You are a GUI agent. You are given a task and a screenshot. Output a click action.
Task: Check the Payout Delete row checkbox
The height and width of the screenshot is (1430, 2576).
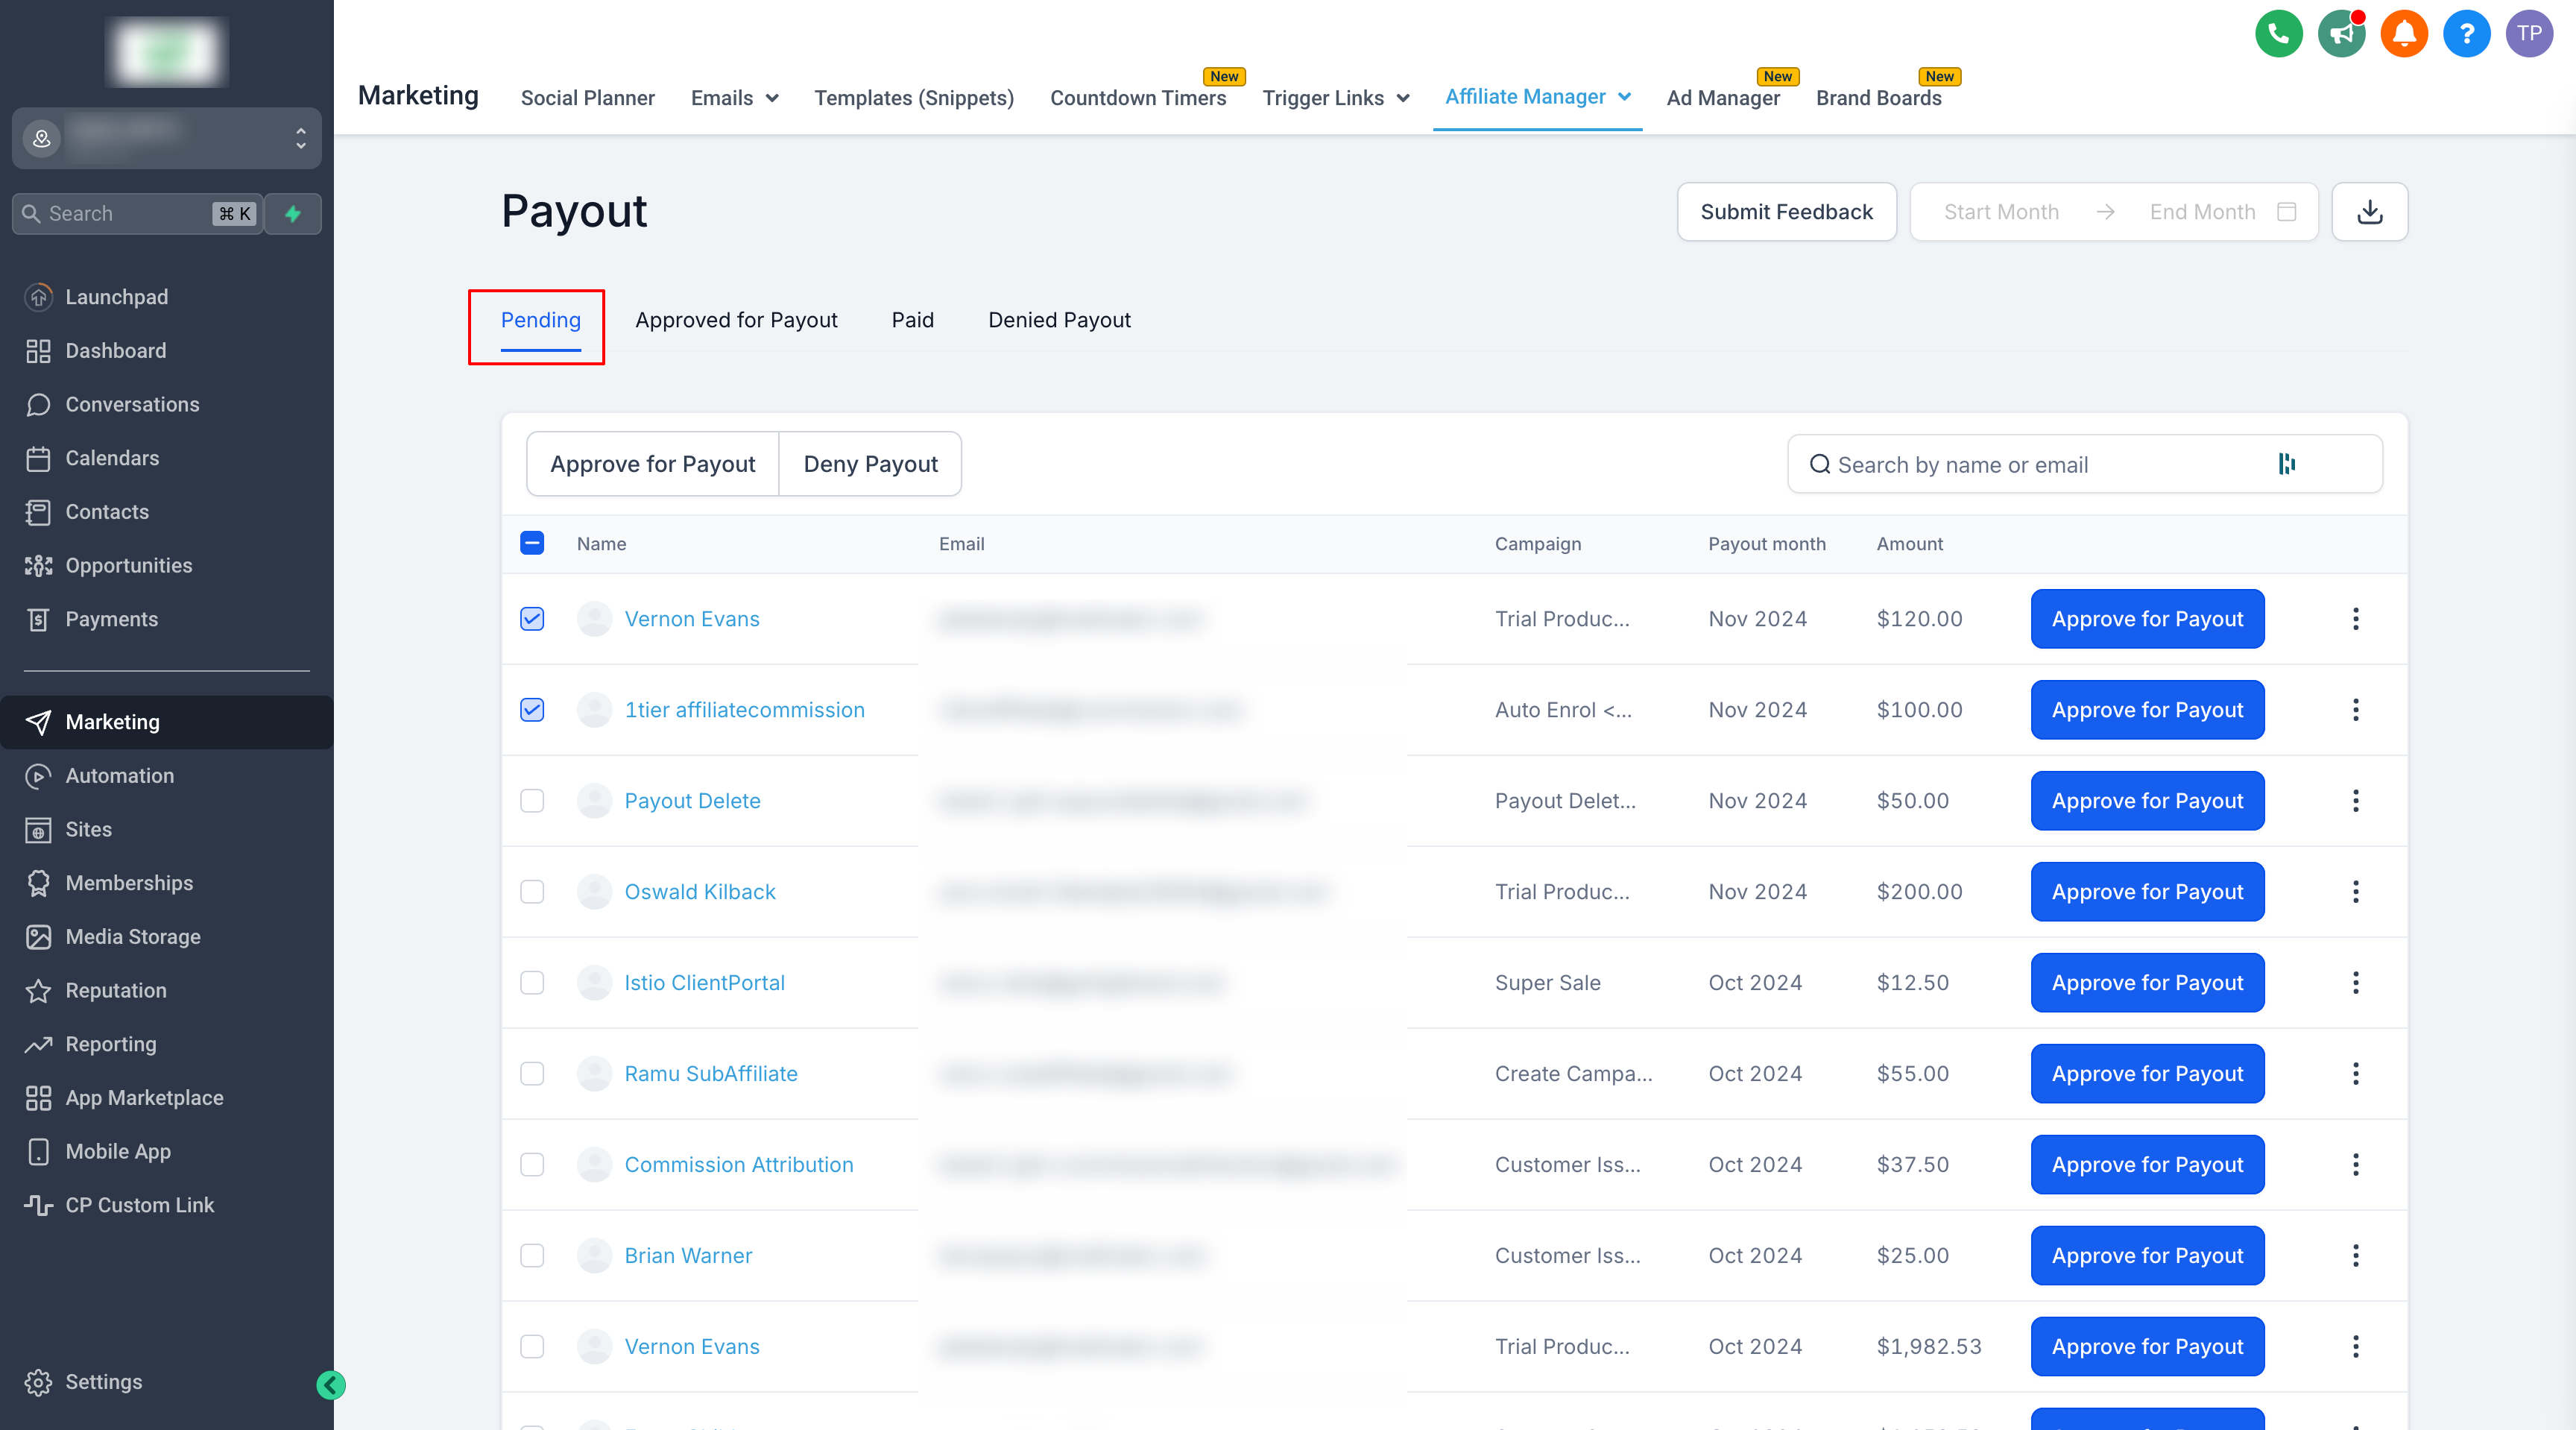point(532,801)
